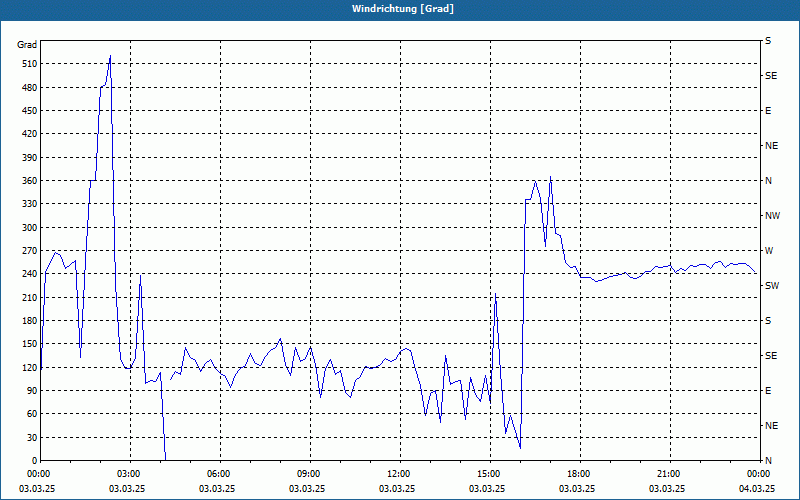Click the 03:00 time axis label
This screenshot has width=800, height=500.
point(128,473)
